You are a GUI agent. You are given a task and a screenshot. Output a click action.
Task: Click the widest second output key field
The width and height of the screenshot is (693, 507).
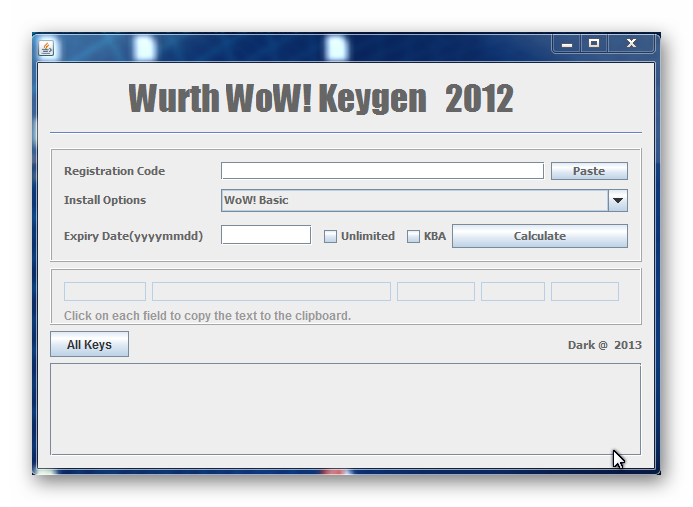[x=271, y=292]
